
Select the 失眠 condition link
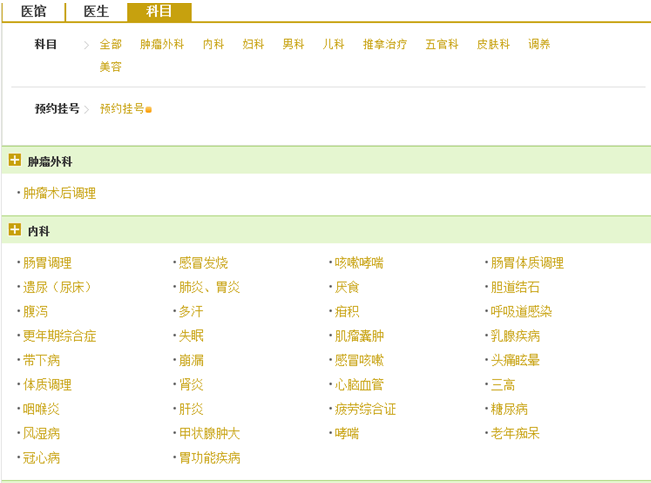coord(191,336)
